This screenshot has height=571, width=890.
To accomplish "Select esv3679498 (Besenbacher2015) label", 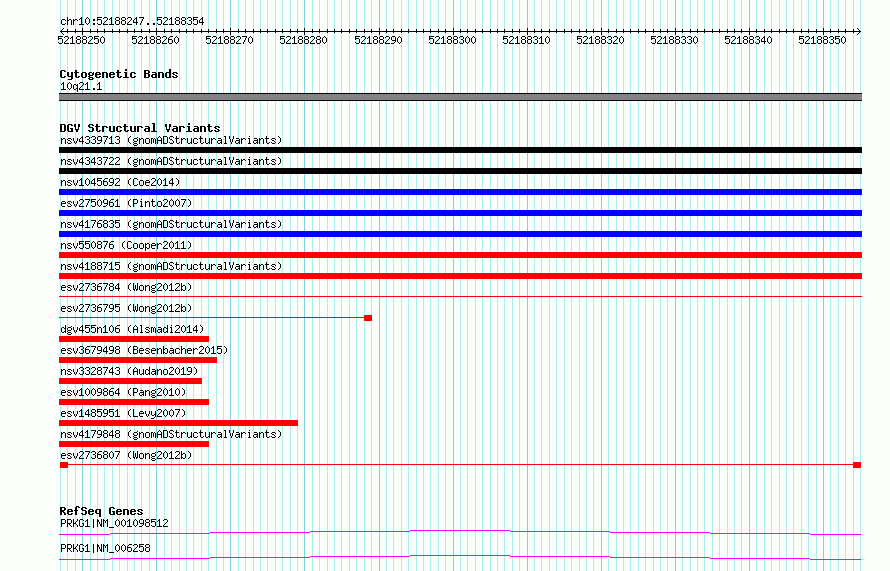I will [x=144, y=350].
